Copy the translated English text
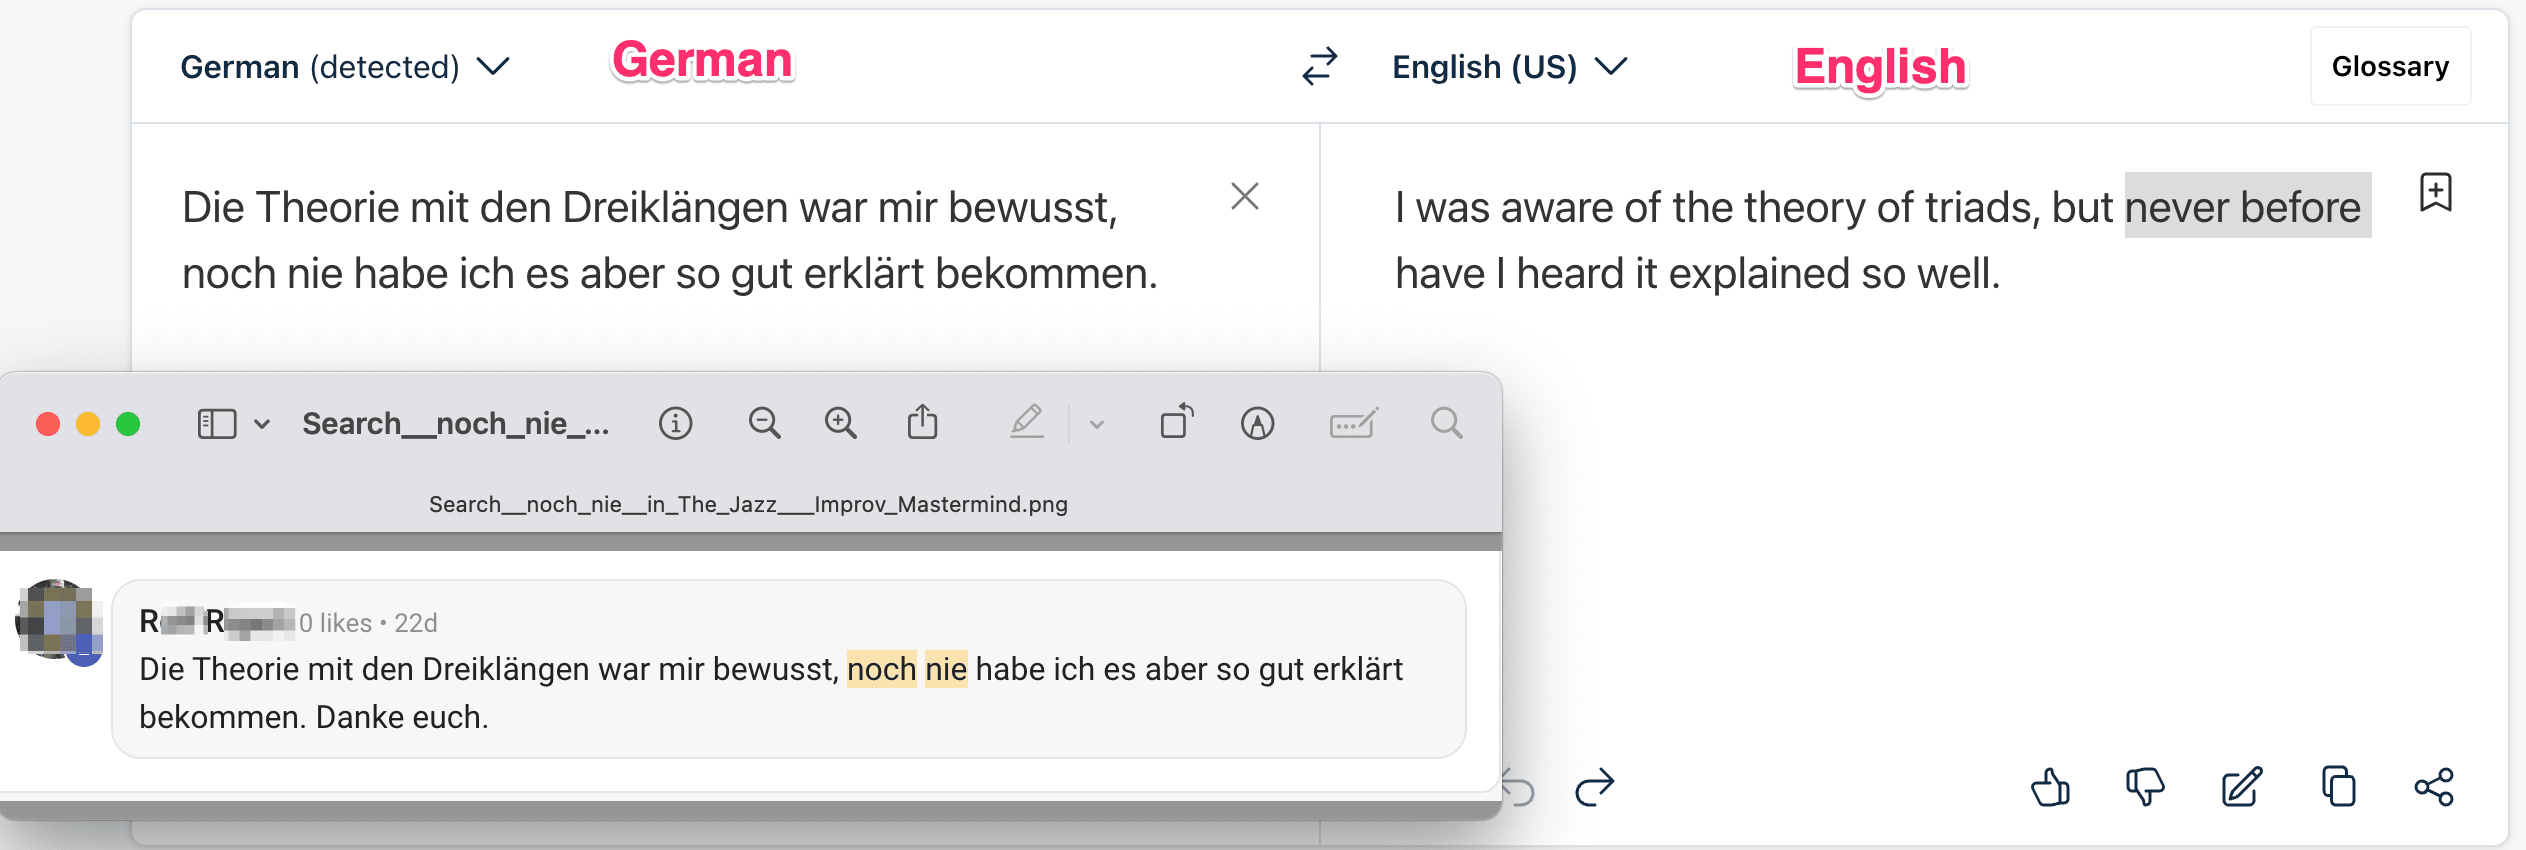The height and width of the screenshot is (850, 2526). 2338,788
